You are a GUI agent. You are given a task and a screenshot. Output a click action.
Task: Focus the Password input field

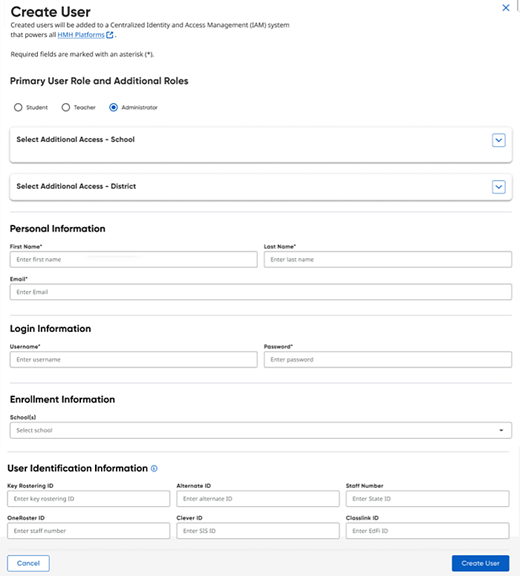tap(388, 360)
